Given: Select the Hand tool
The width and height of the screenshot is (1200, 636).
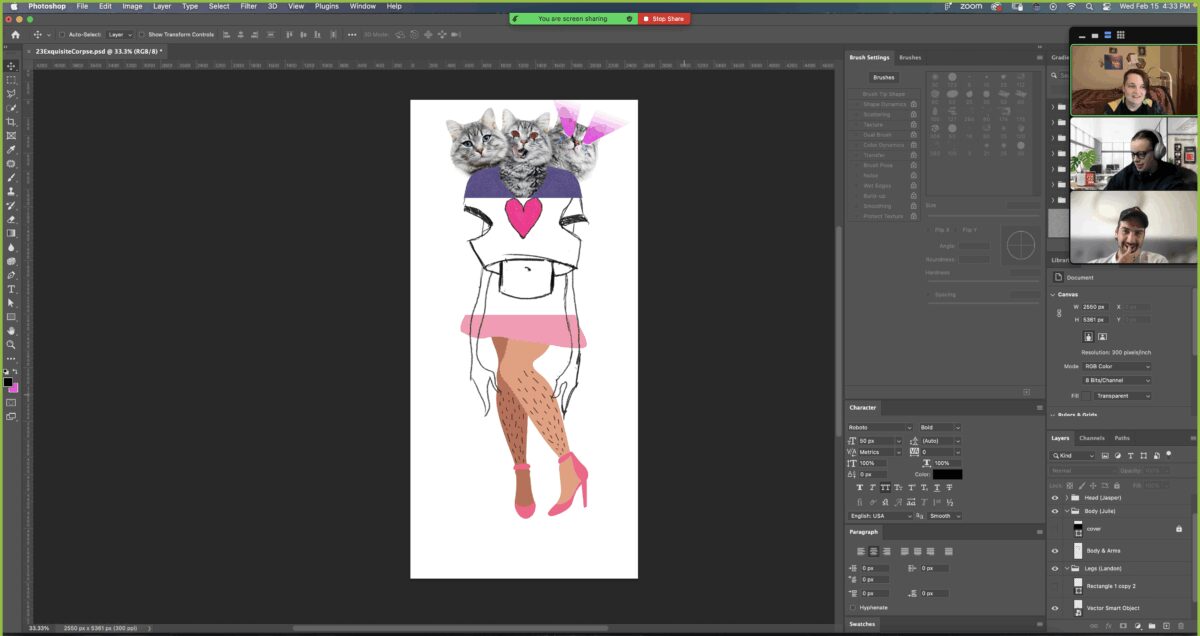Looking at the screenshot, I should click(x=11, y=330).
